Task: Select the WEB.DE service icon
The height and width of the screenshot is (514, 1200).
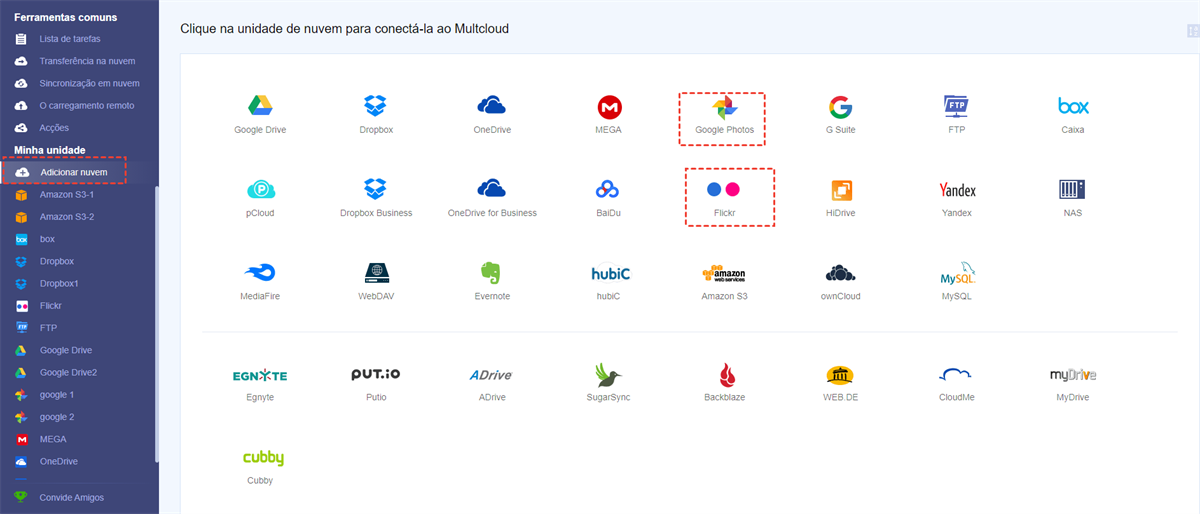Action: 840,375
